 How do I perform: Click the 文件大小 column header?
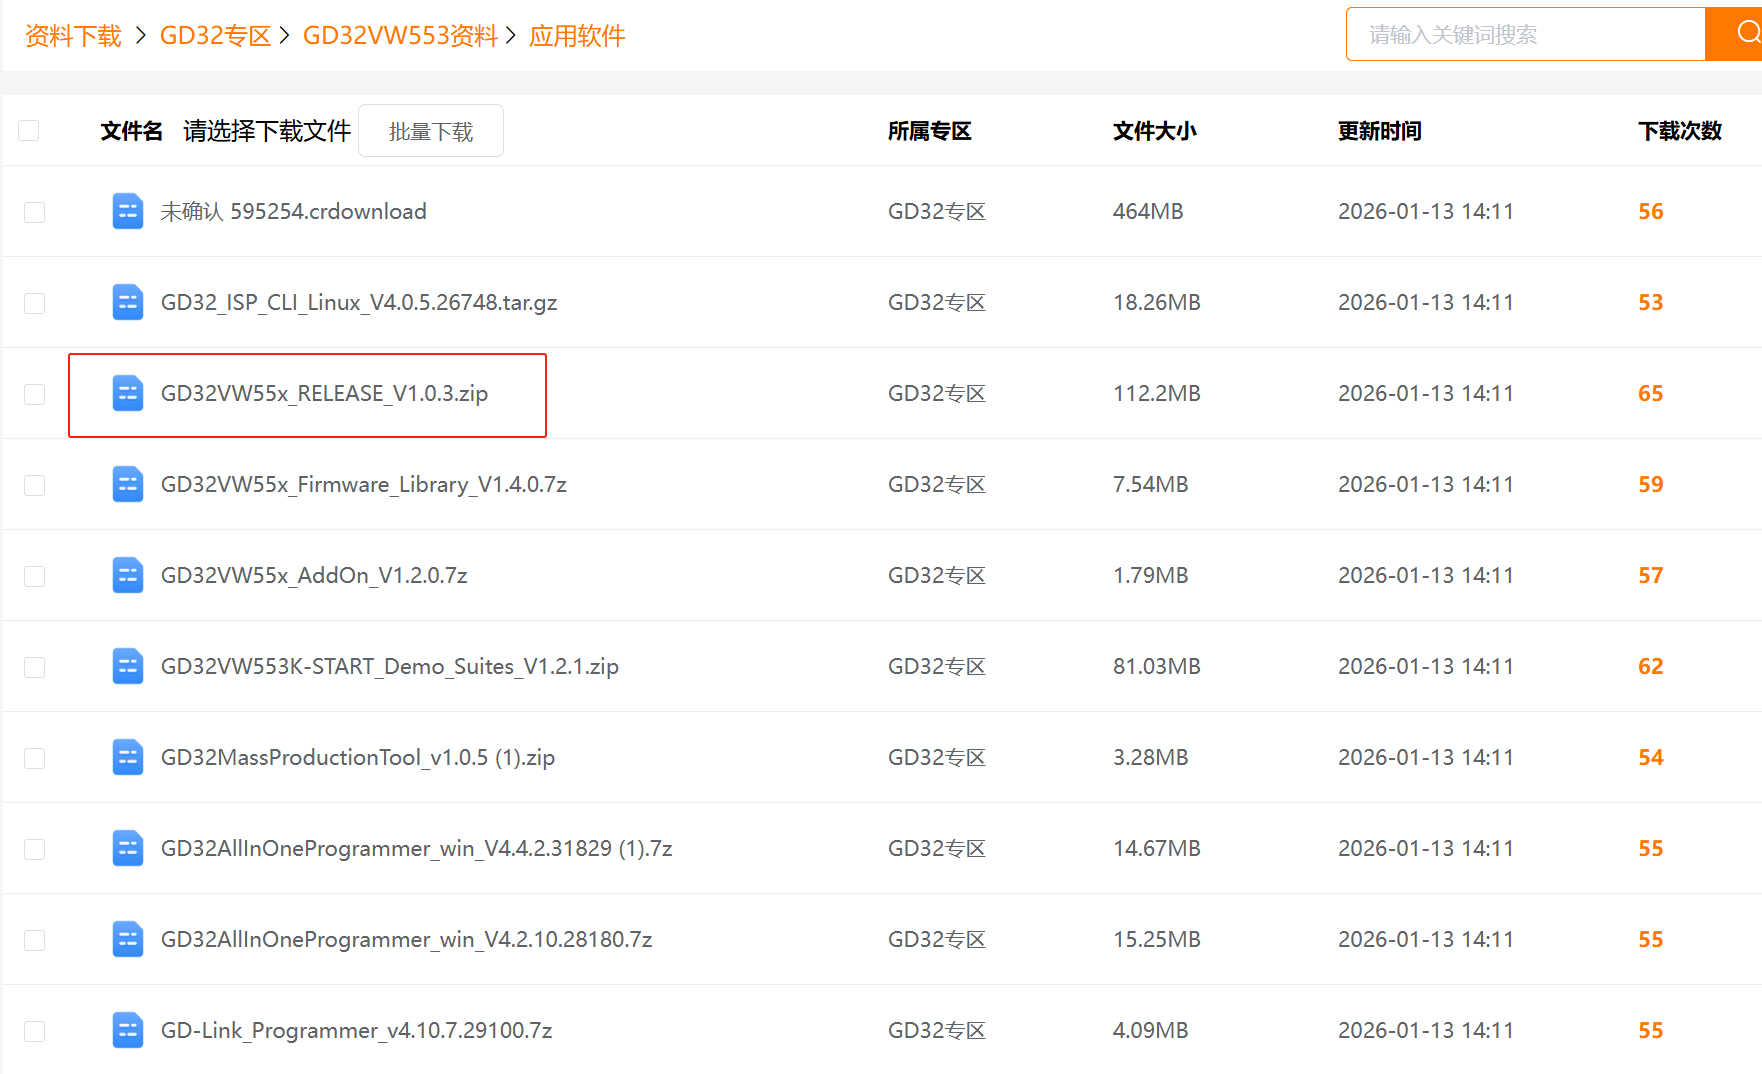(1155, 131)
